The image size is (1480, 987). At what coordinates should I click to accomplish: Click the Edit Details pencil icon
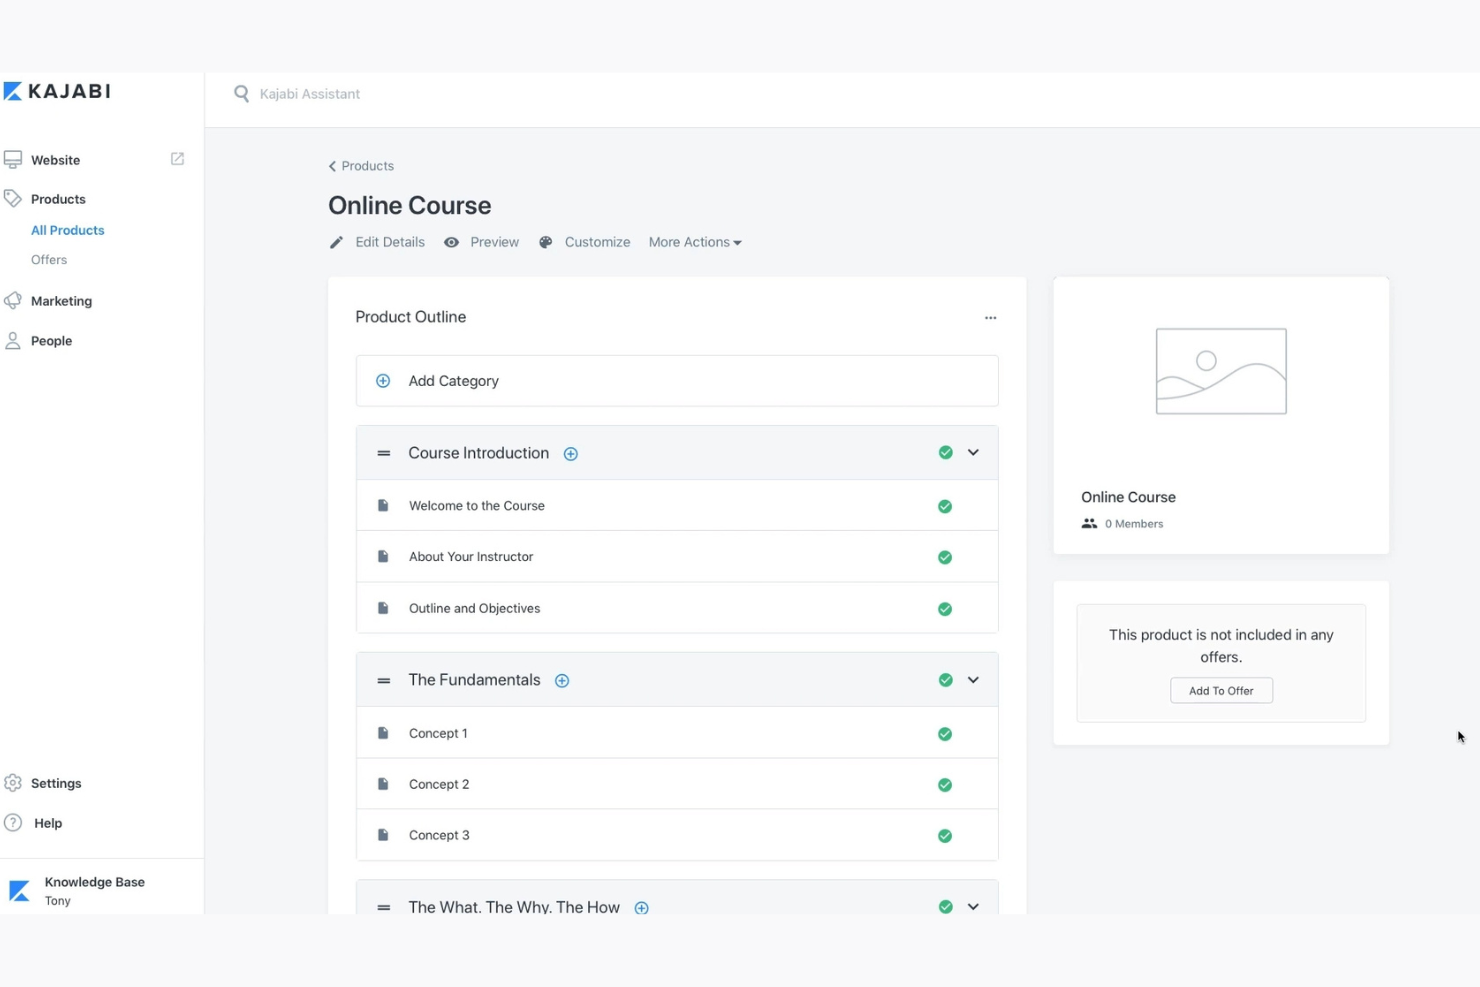337,241
